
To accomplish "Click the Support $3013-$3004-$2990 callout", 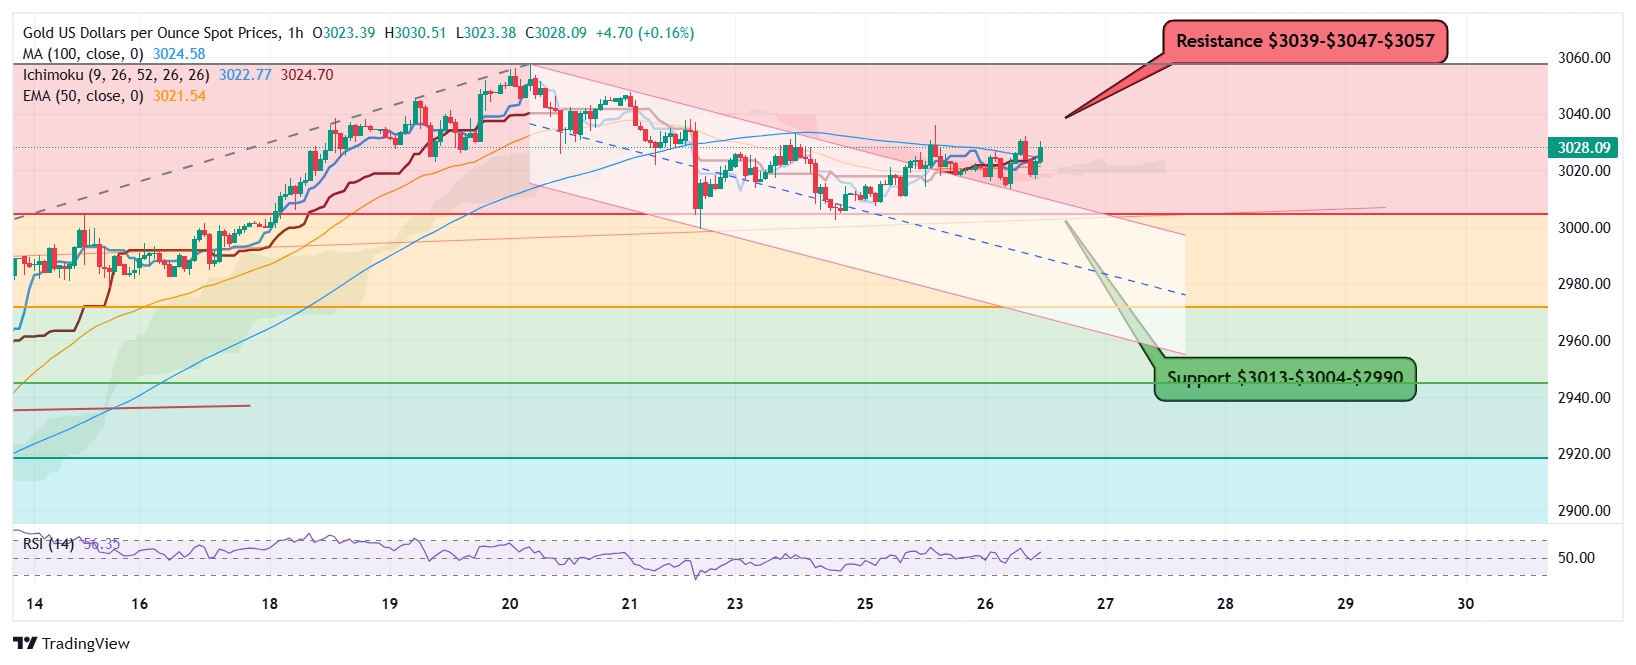I will click(1285, 379).
